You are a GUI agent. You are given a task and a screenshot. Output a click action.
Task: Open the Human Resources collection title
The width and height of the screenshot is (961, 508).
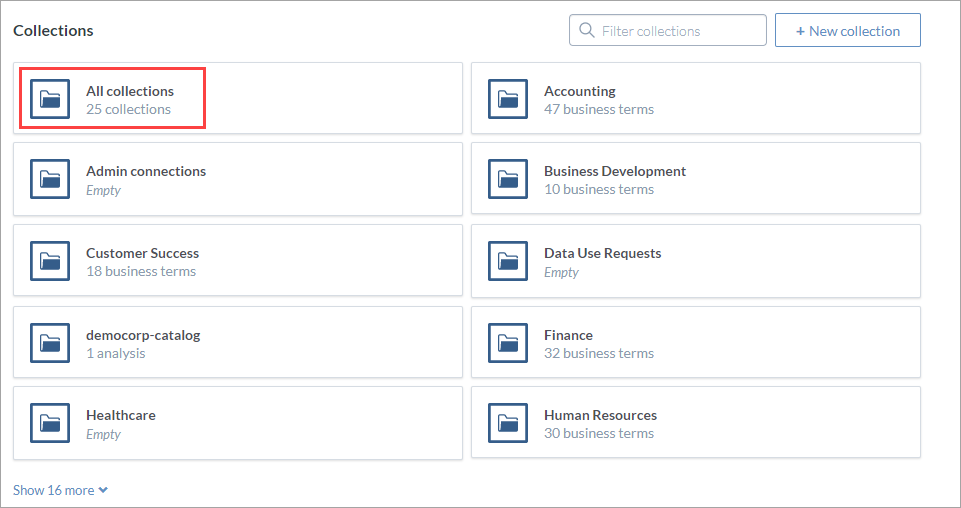tap(601, 415)
